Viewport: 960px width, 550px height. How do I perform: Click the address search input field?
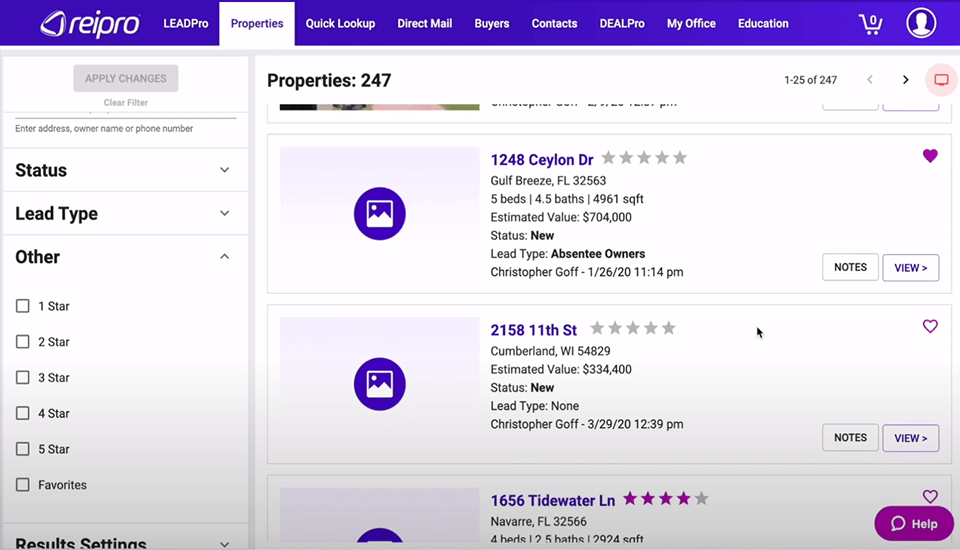coord(126,115)
